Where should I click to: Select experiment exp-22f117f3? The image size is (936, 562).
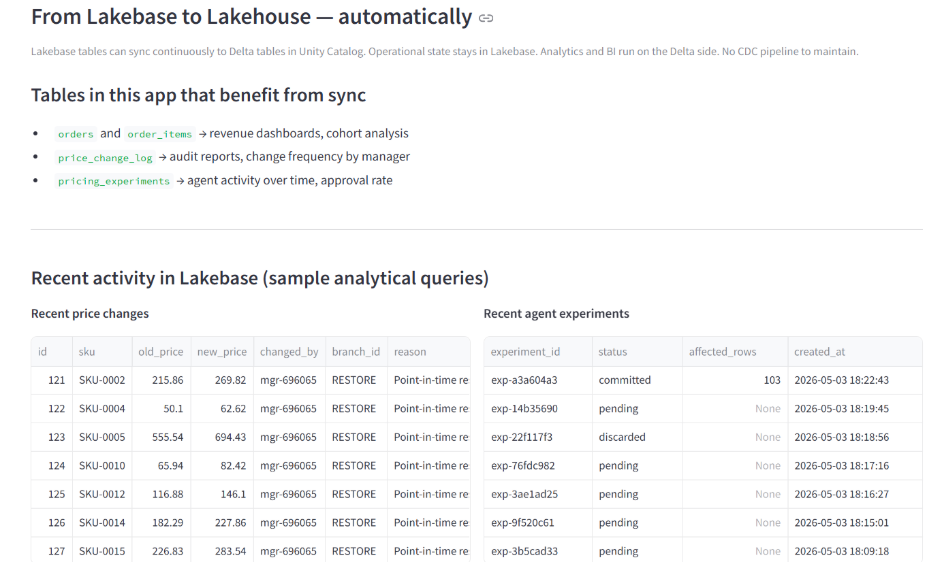538,437
